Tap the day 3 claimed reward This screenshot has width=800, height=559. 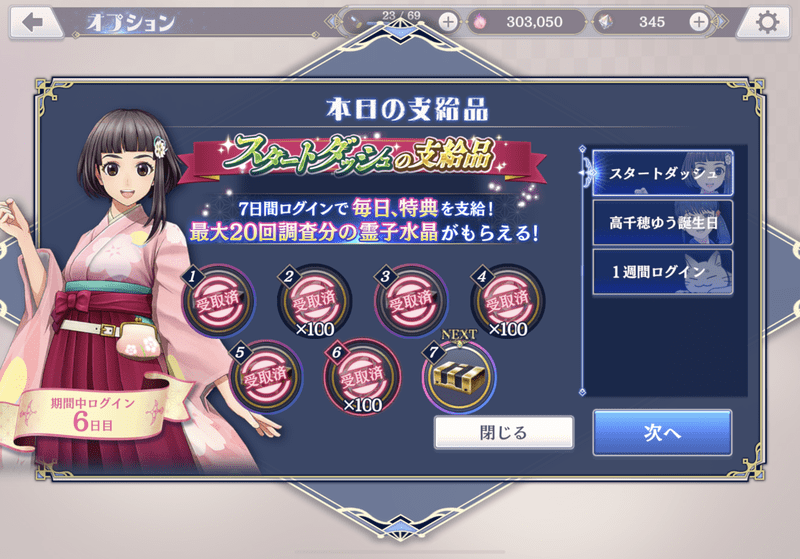pos(411,300)
